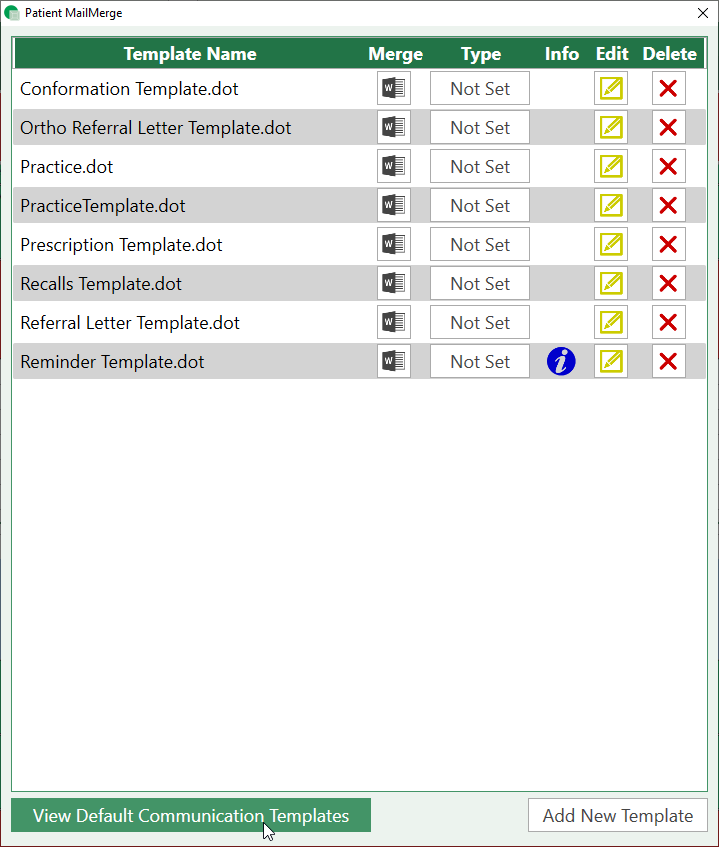Click the Type column header
The image size is (719, 847).
481,54
